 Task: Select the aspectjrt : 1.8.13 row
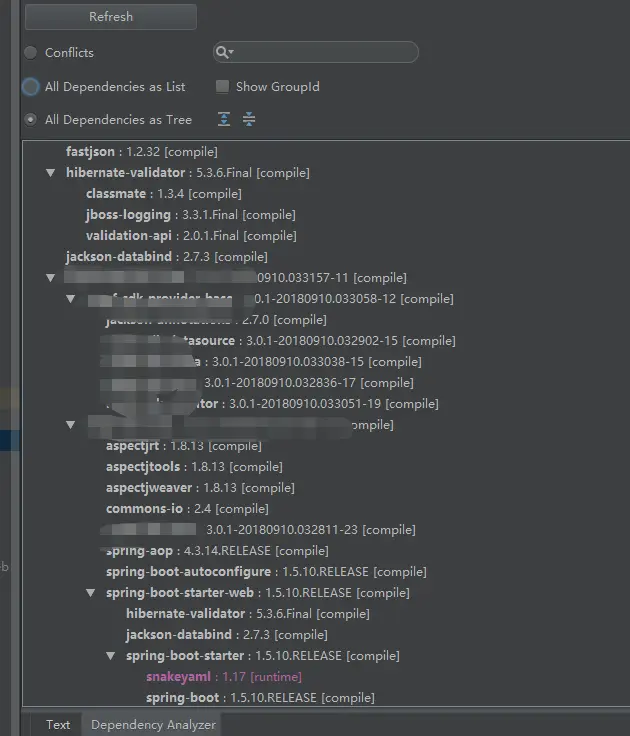(x=184, y=446)
